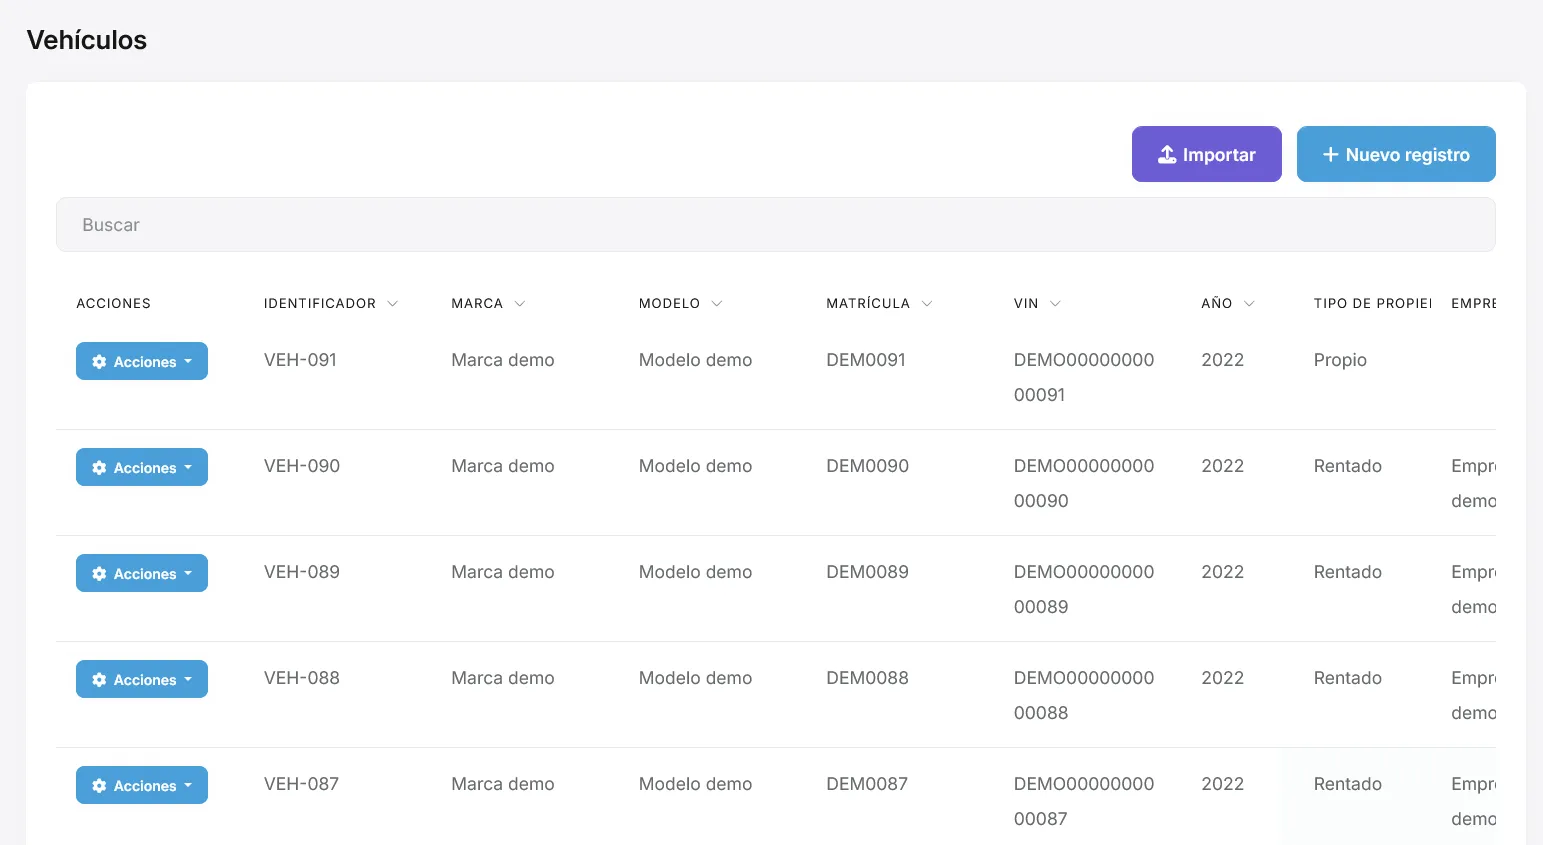Click the plus icon on Nuevo registro
Screen dimensions: 1543x845
(1330, 154)
